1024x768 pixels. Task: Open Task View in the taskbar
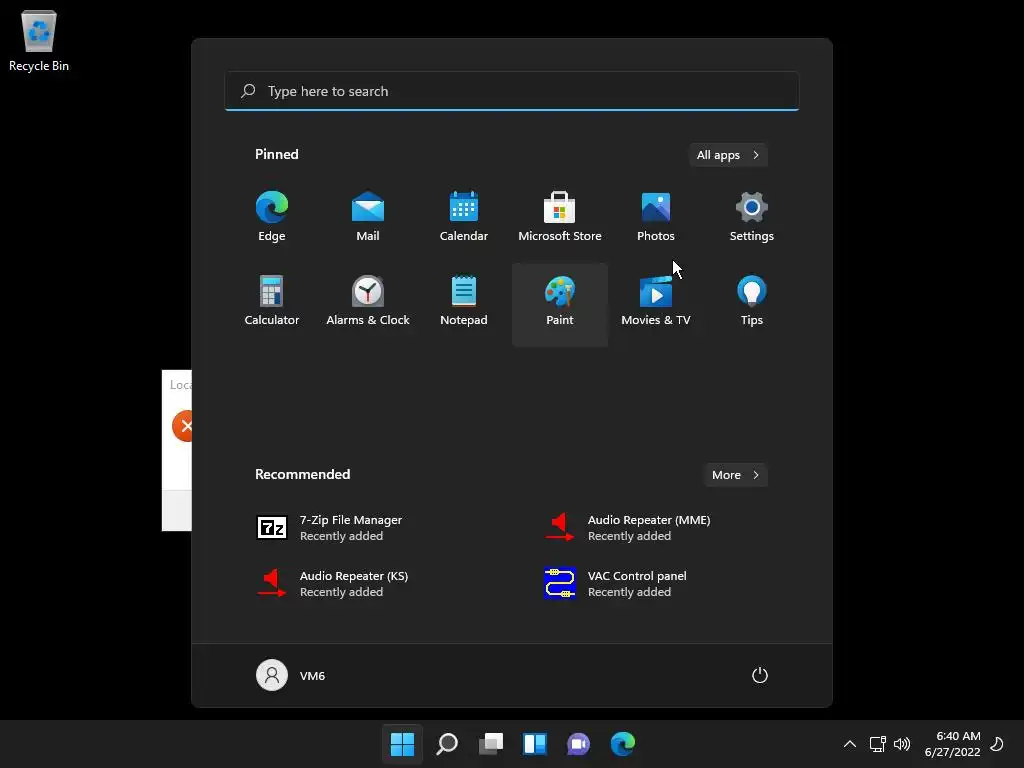(x=491, y=744)
